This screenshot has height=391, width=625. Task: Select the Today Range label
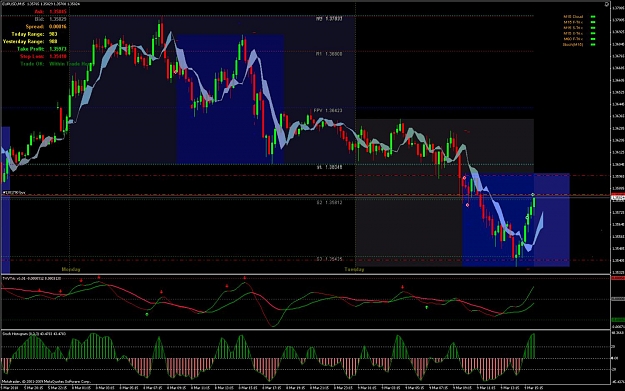click(x=28, y=34)
